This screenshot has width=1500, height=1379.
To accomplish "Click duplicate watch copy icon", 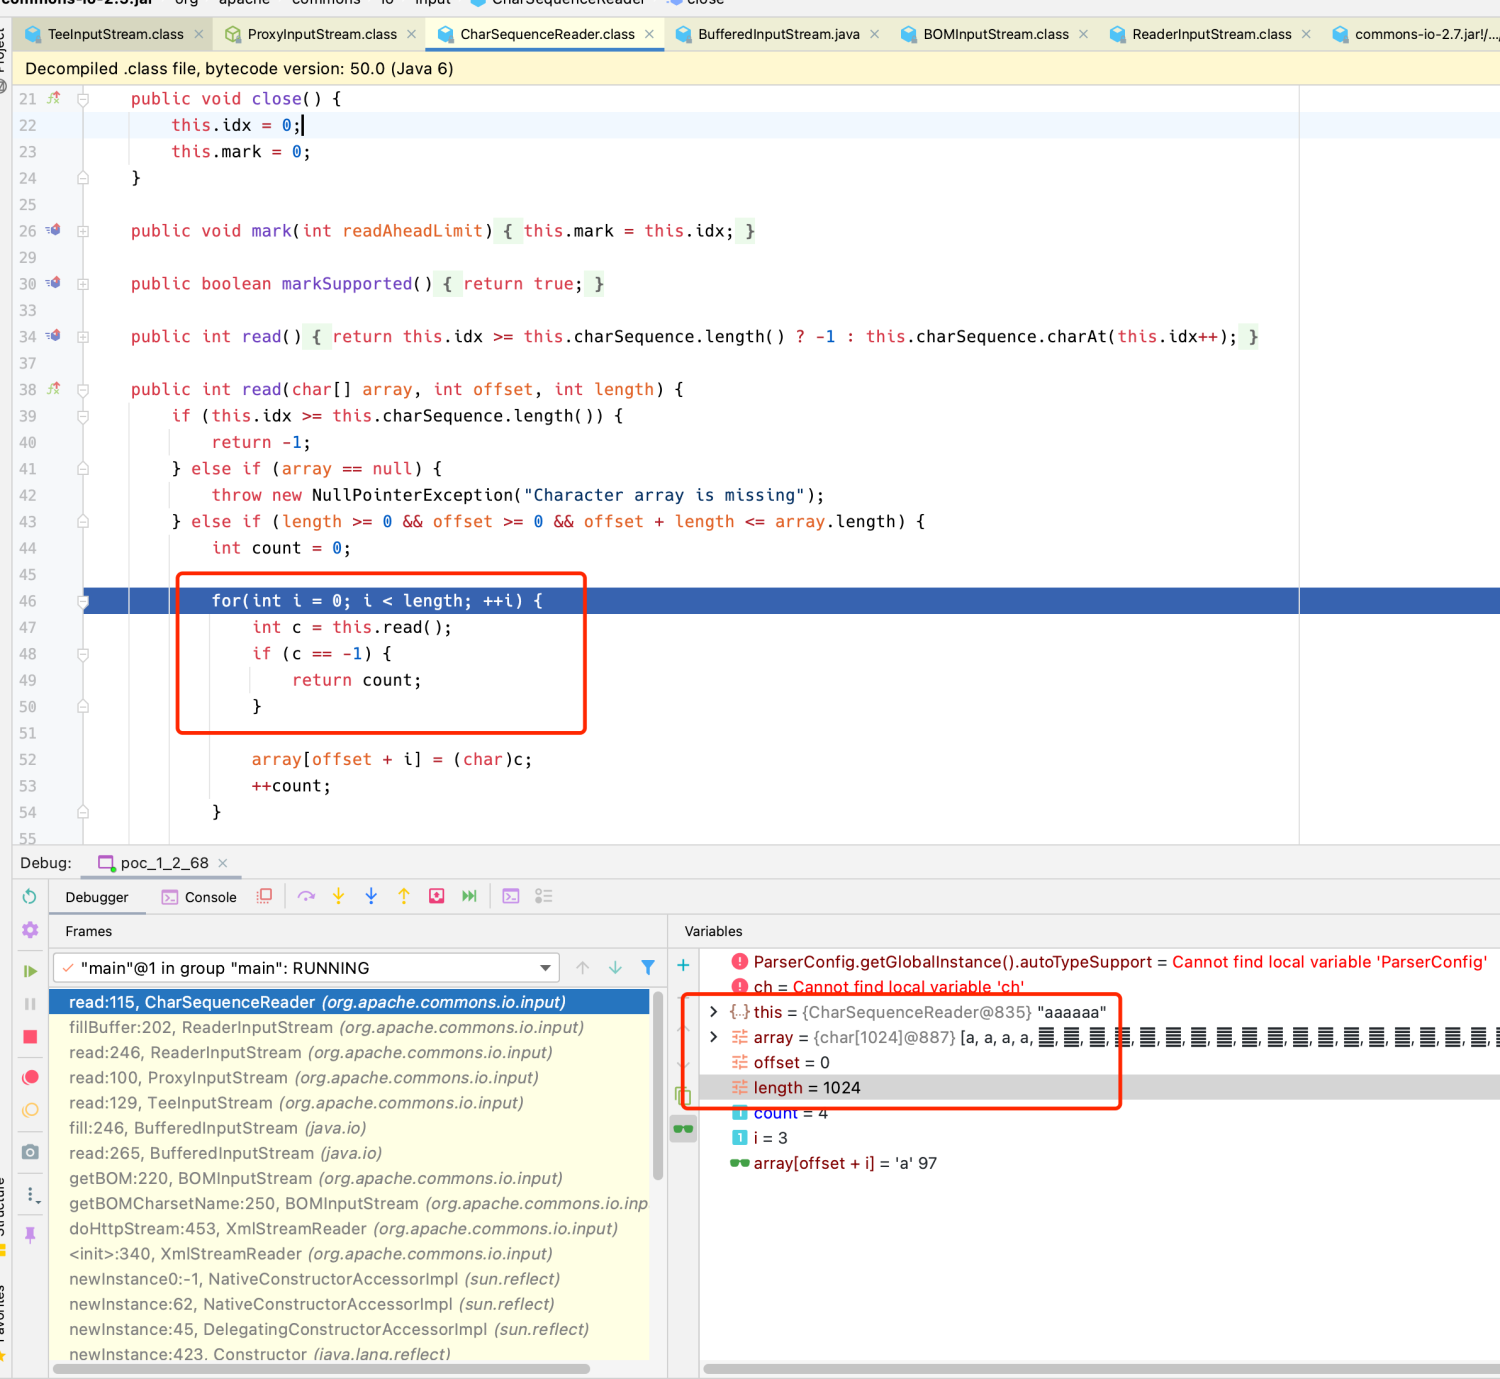I will point(683,1095).
